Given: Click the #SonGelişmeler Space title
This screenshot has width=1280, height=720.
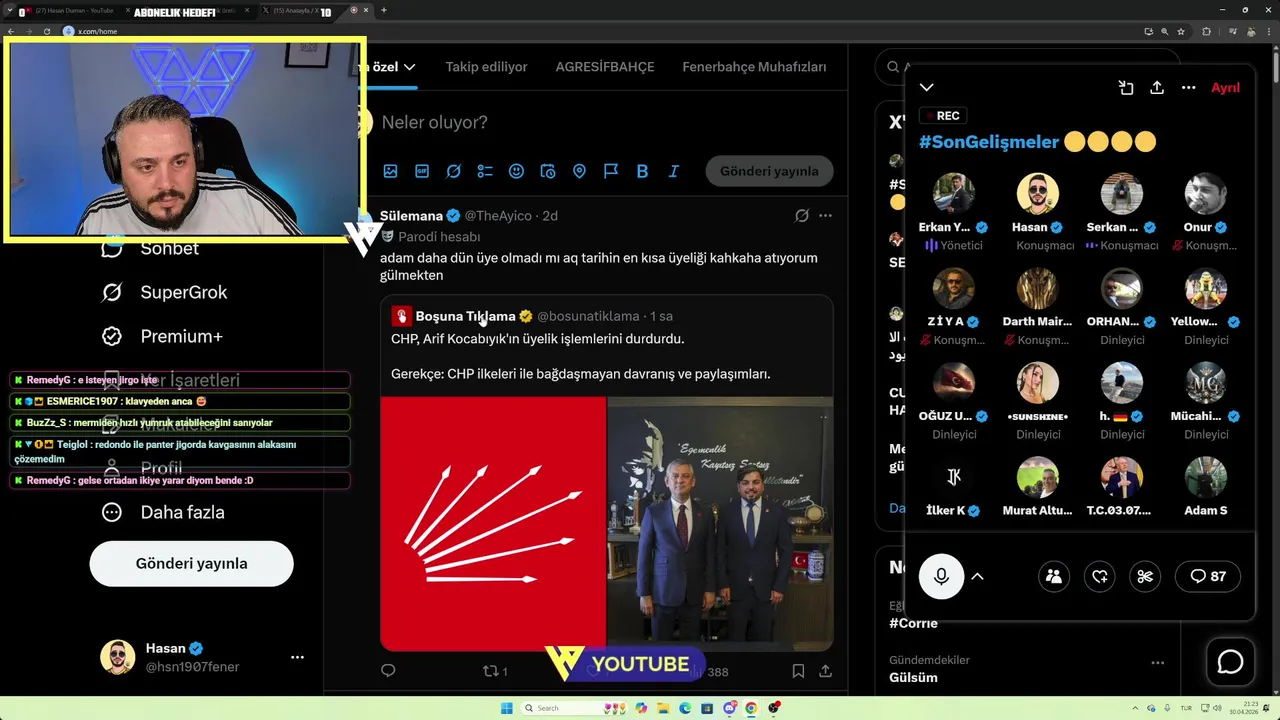Looking at the screenshot, I should 988,142.
